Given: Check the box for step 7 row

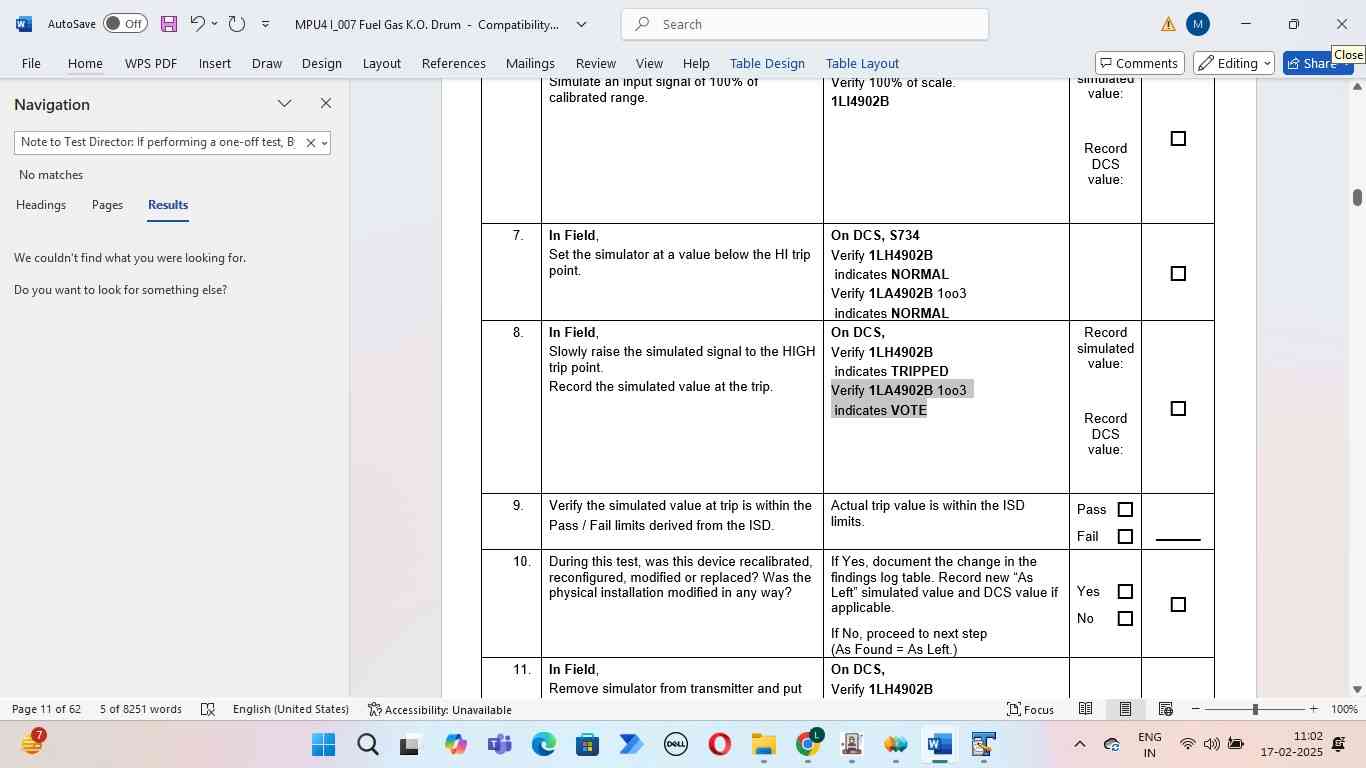Looking at the screenshot, I should (1178, 274).
